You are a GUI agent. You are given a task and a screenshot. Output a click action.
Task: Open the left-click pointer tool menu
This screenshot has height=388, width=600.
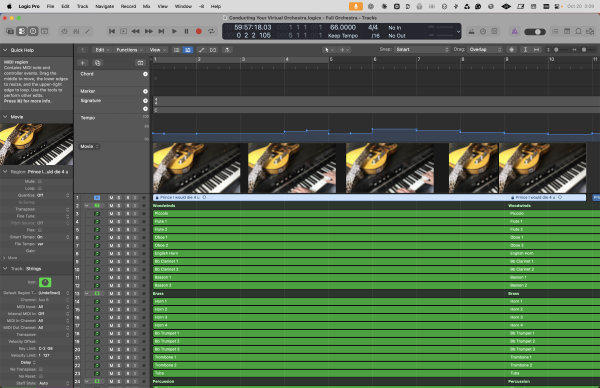click(329, 50)
